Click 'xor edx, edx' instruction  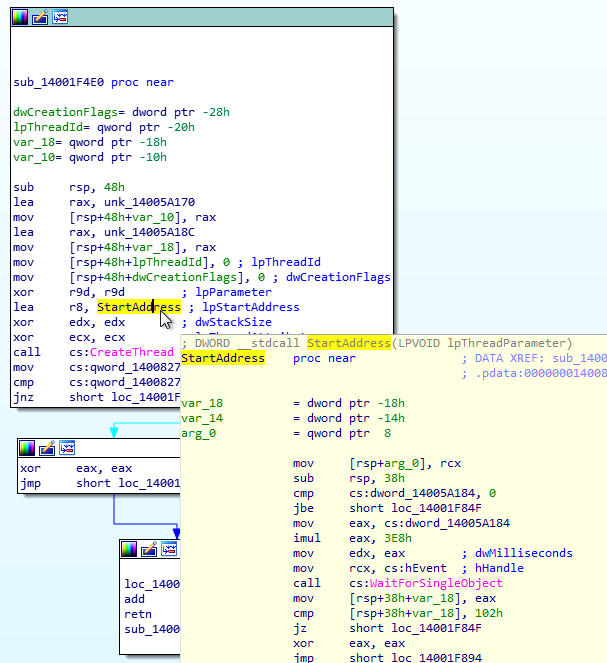click(x=69, y=322)
